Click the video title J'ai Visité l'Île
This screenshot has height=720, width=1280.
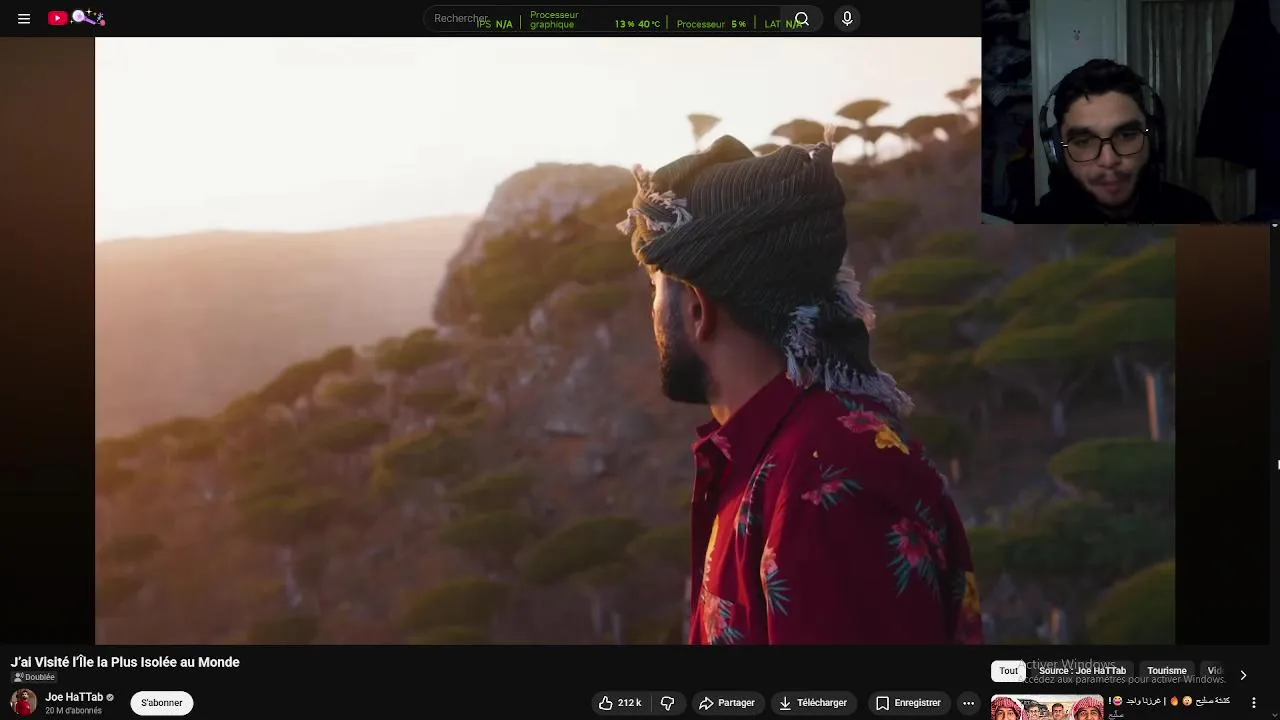point(125,662)
